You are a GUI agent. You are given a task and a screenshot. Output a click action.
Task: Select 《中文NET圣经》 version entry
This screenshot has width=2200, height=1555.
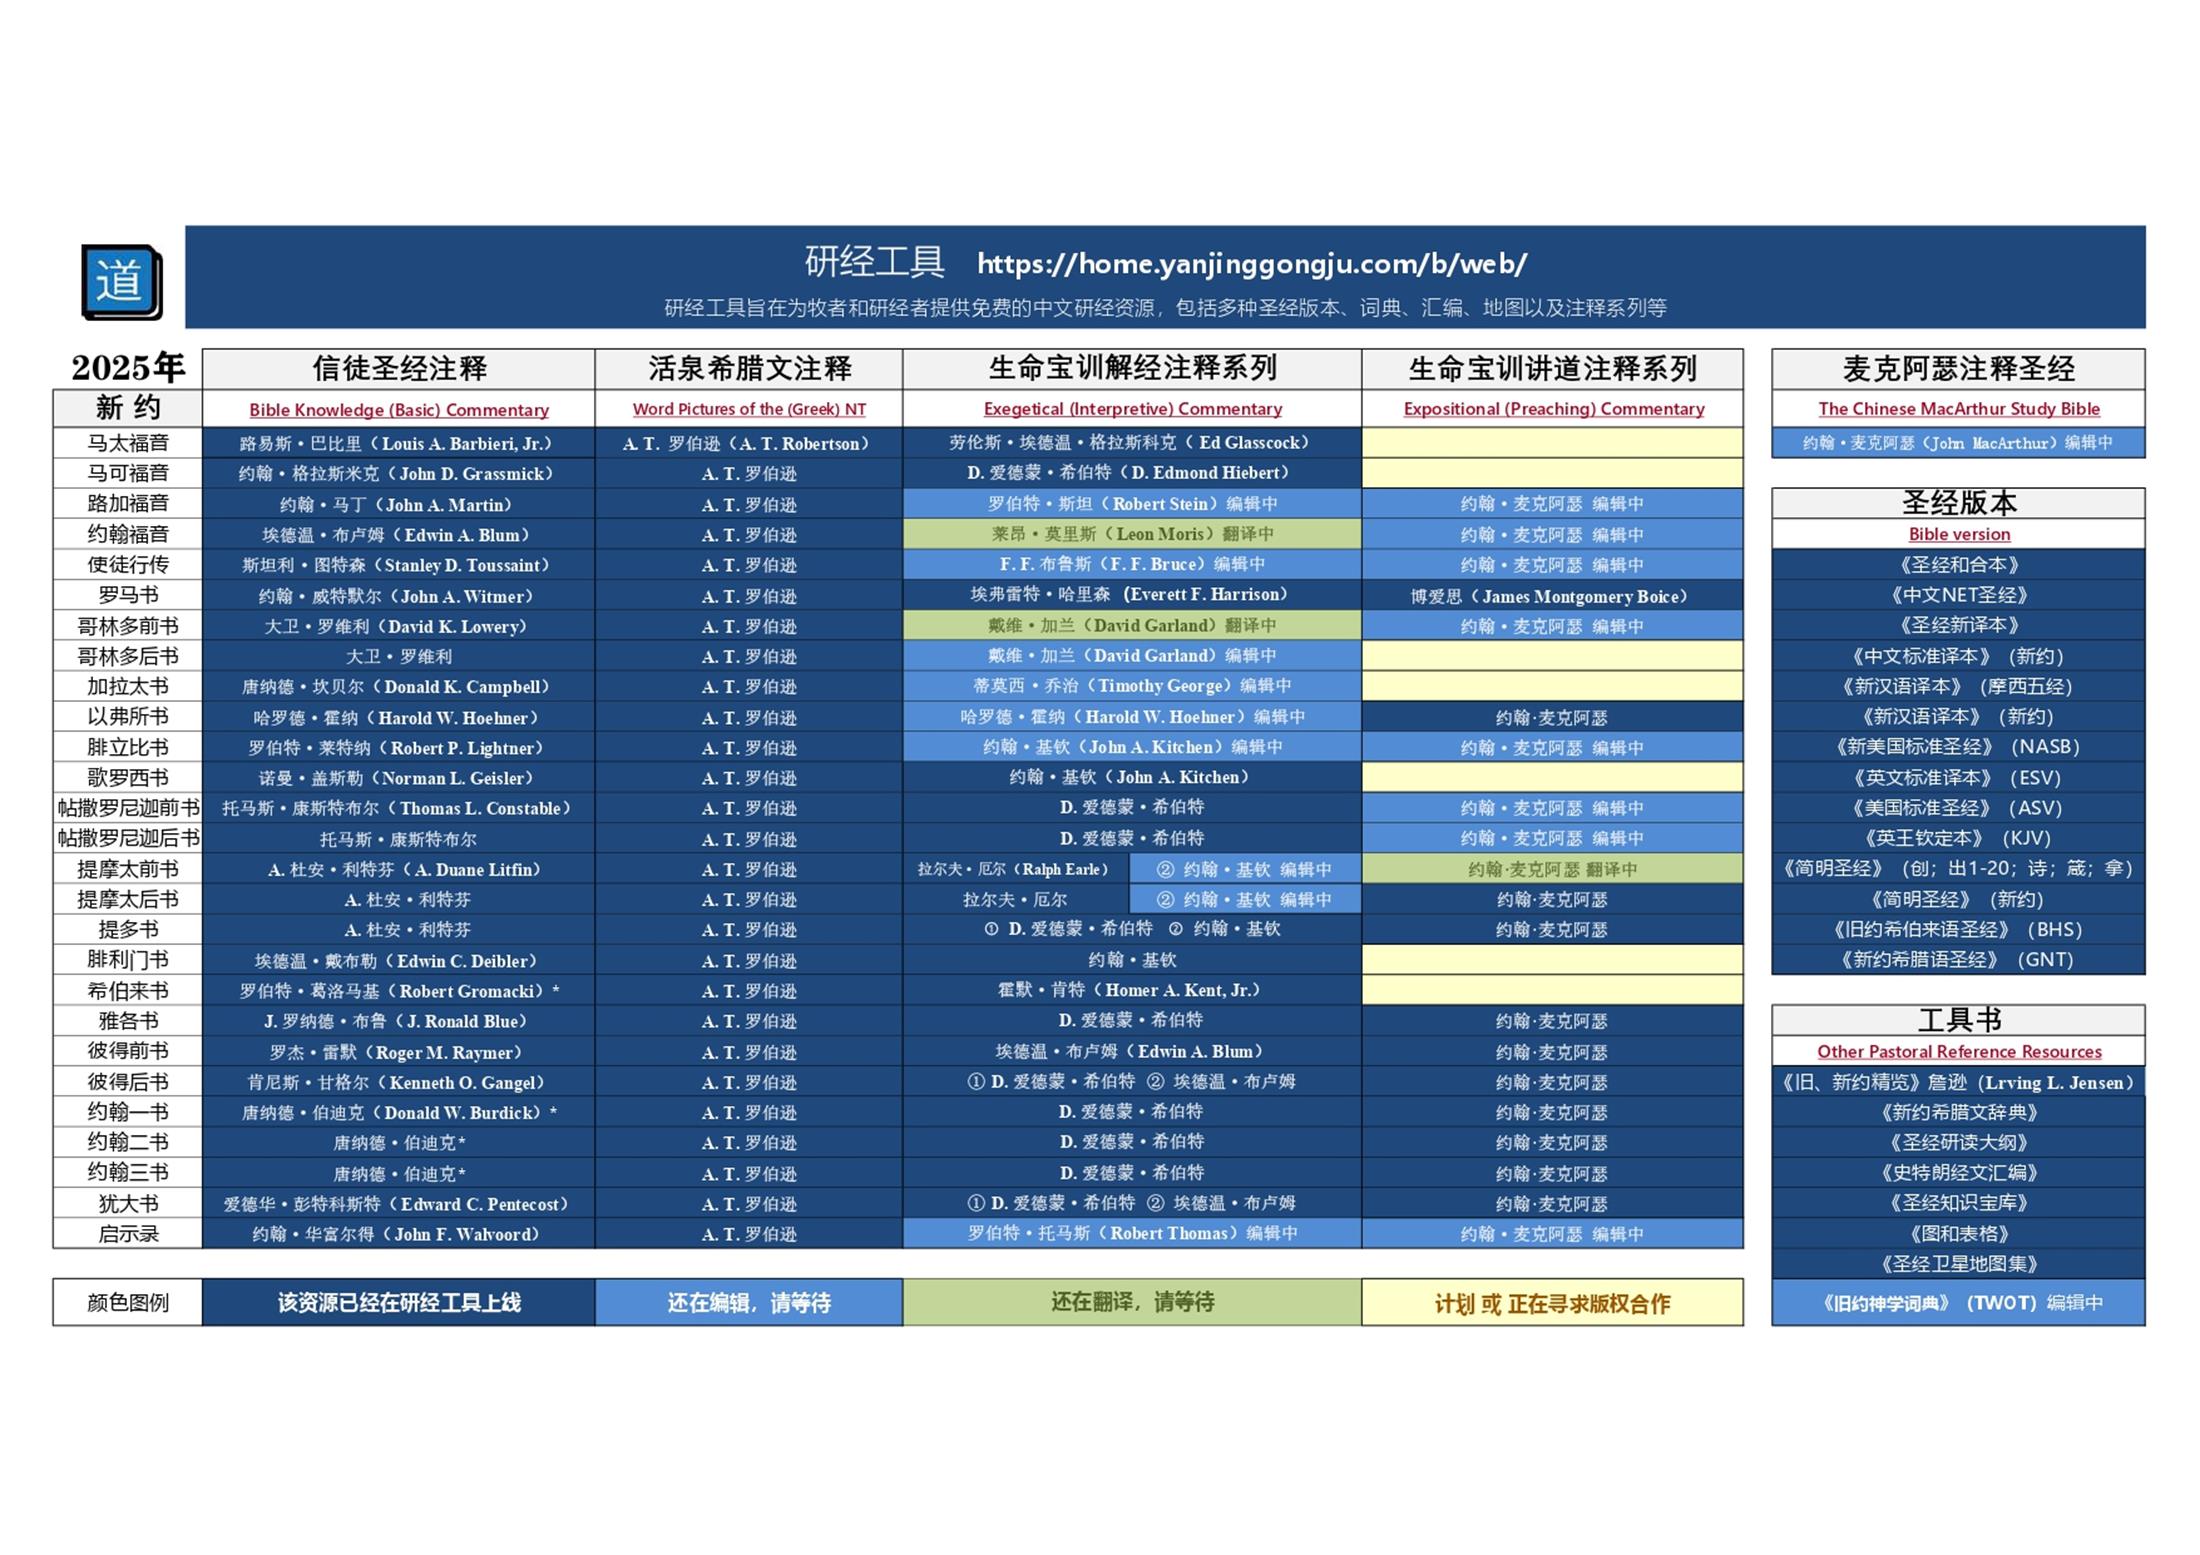[1958, 596]
